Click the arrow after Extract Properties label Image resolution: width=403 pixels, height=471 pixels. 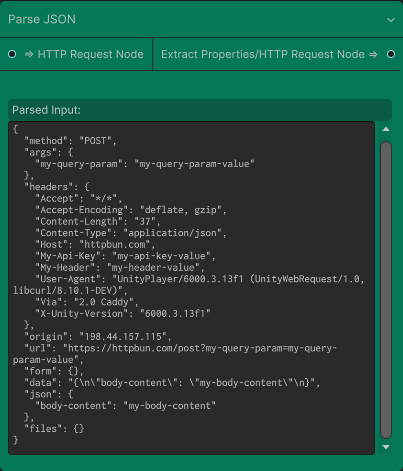coord(373,54)
